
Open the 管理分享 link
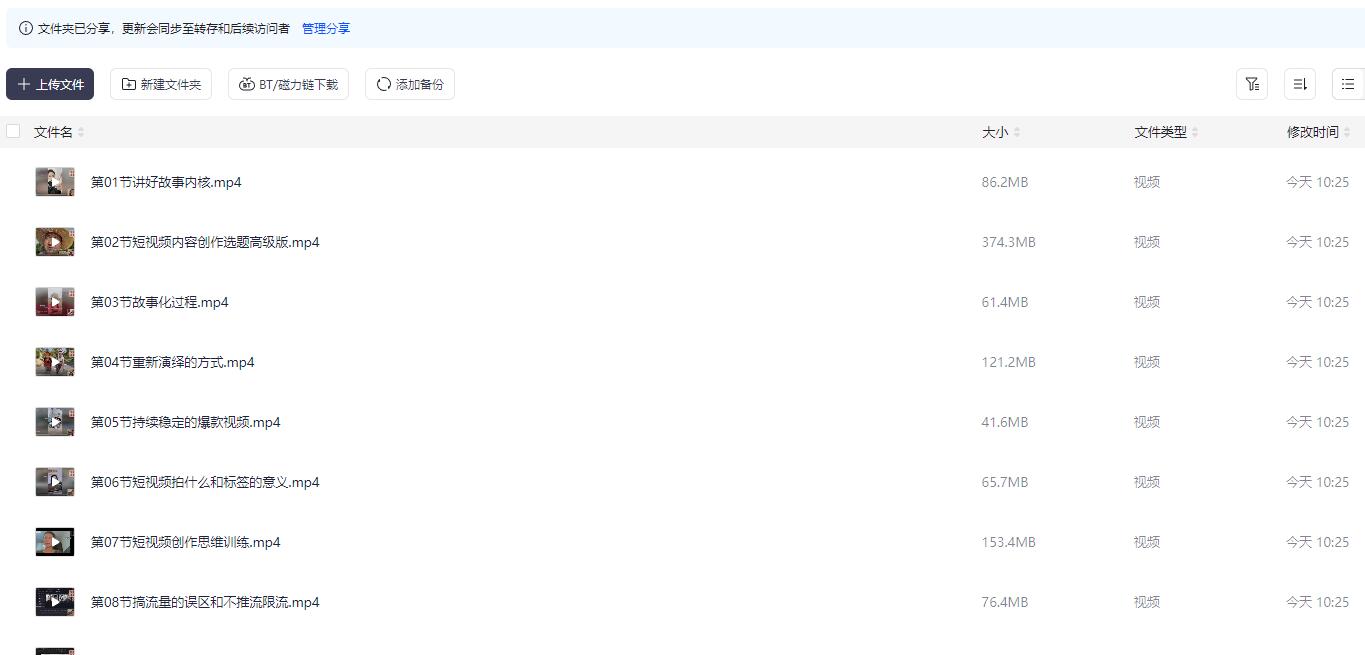(326, 29)
